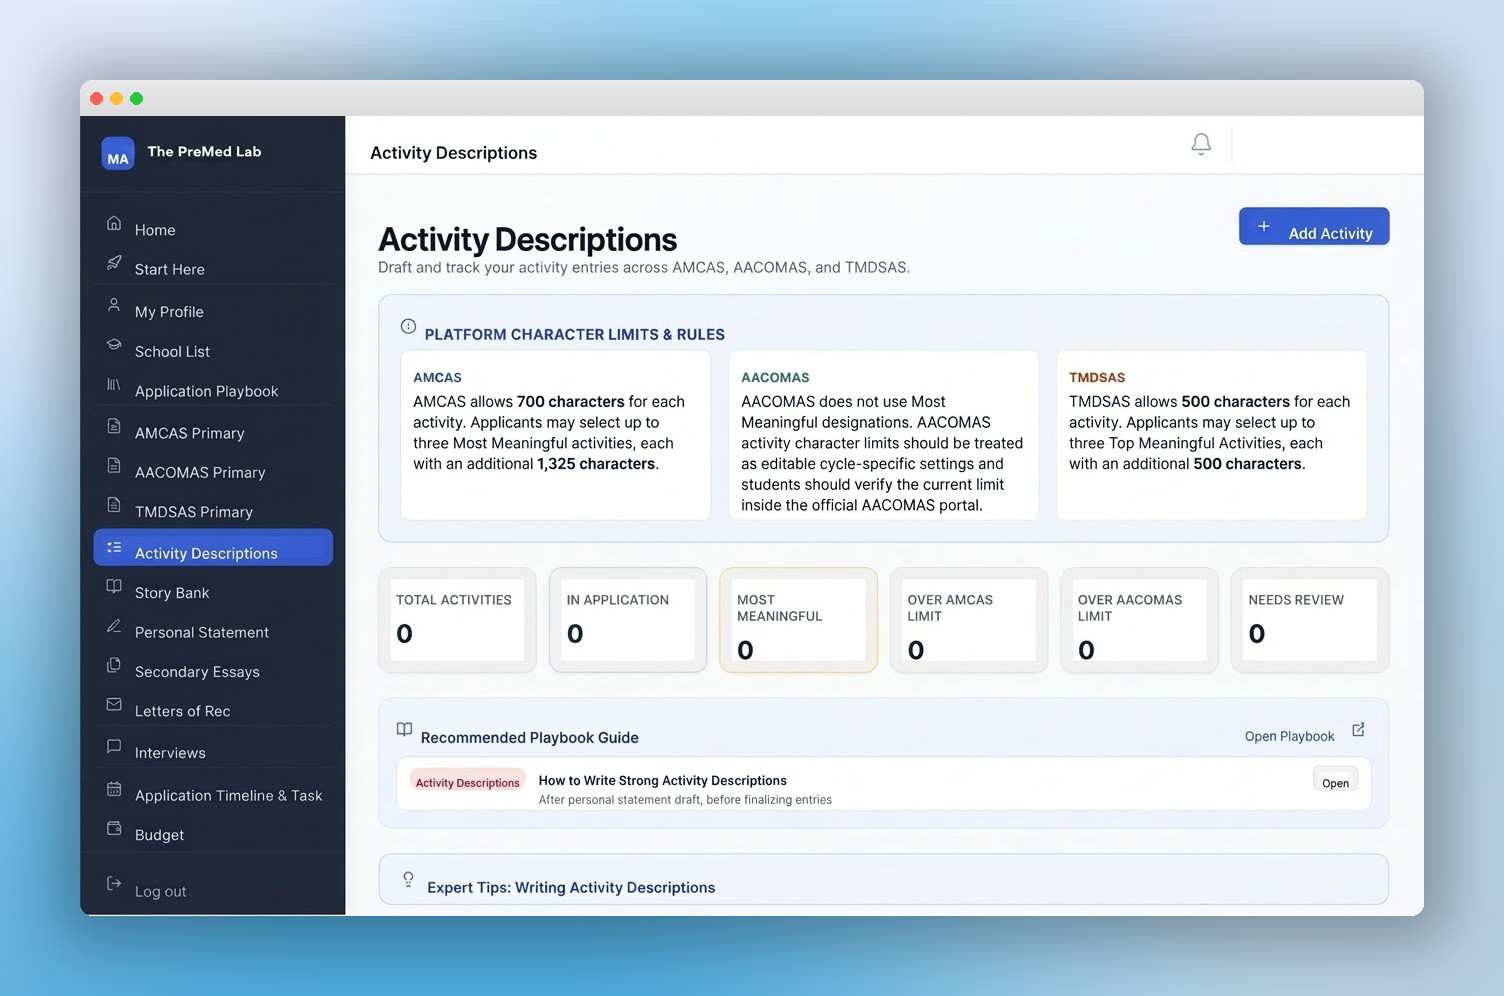Click the My Profile person icon
The image size is (1504, 996).
[114, 305]
